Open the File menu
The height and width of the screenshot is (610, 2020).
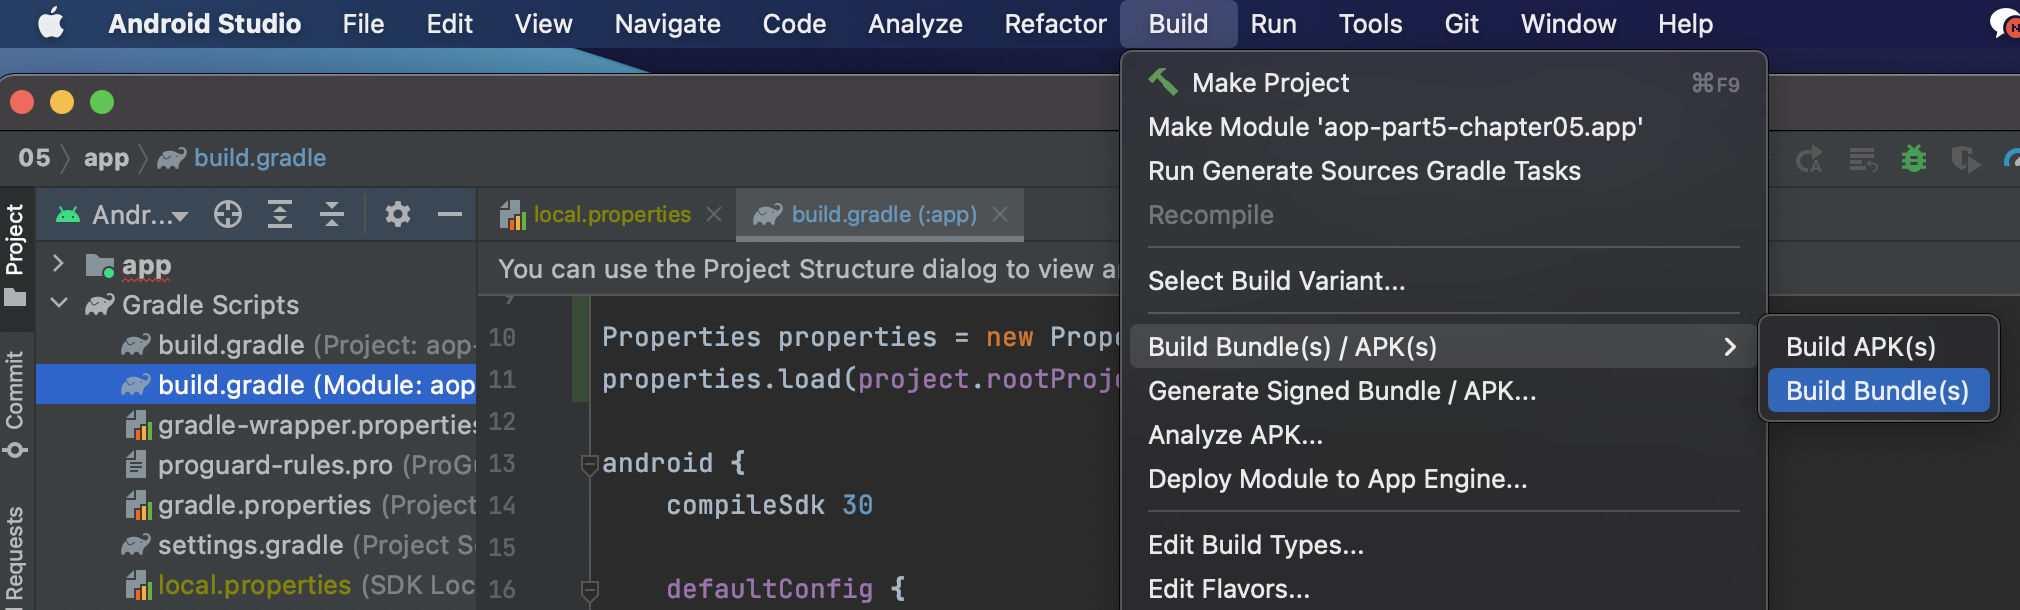tap(363, 23)
